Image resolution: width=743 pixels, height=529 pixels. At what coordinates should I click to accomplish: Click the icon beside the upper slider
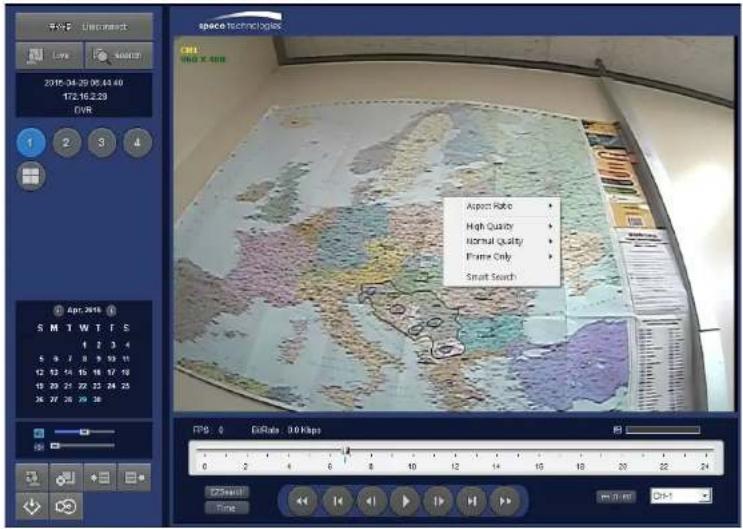(39, 433)
